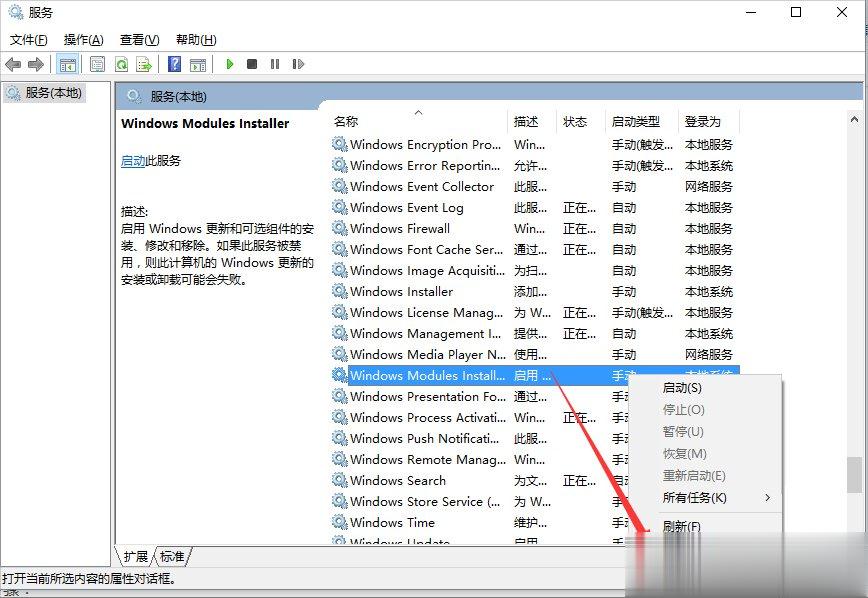The width and height of the screenshot is (868, 598).
Task: Click the gear icon of Windows Installer
Action: (339, 291)
